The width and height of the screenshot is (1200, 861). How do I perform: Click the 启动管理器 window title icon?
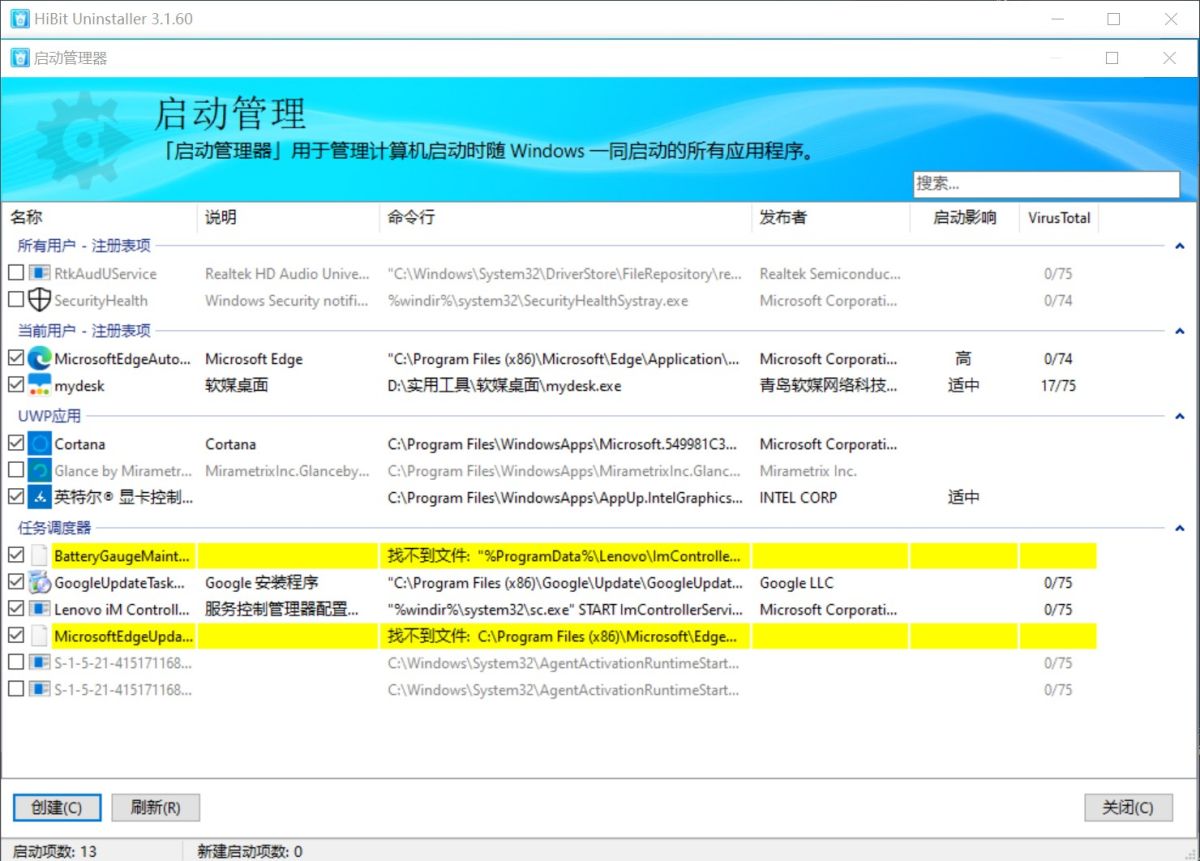(20, 58)
